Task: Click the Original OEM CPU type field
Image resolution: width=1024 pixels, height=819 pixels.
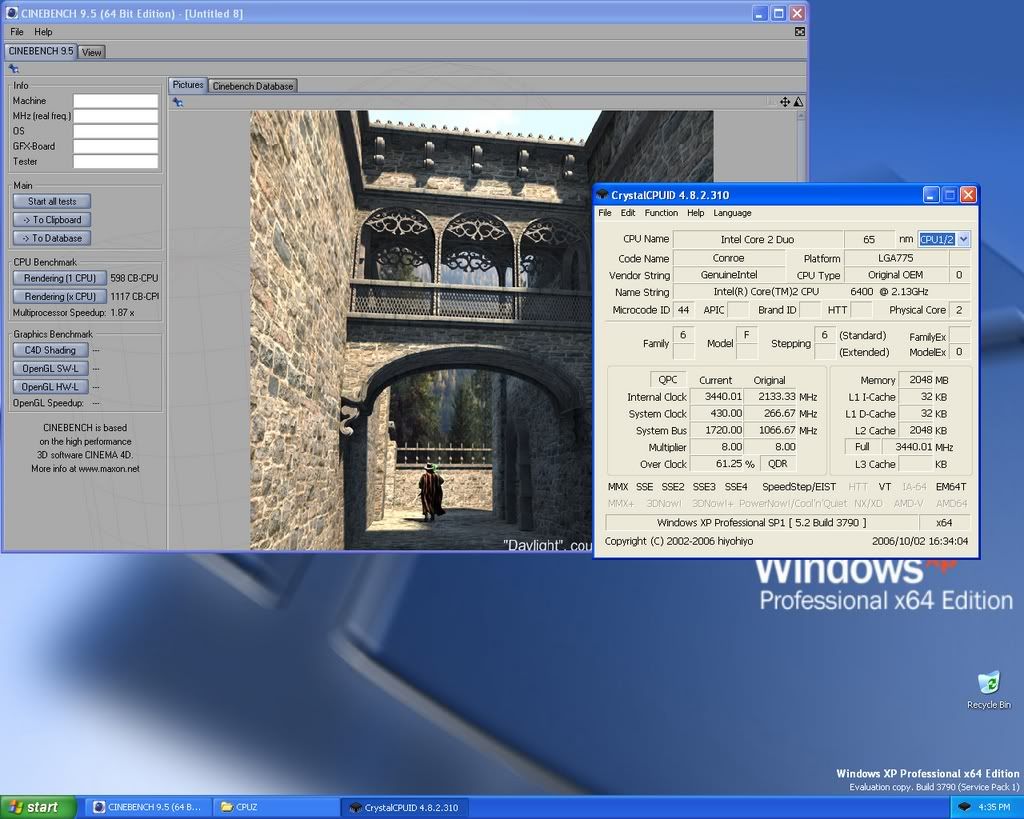Action: click(x=895, y=276)
